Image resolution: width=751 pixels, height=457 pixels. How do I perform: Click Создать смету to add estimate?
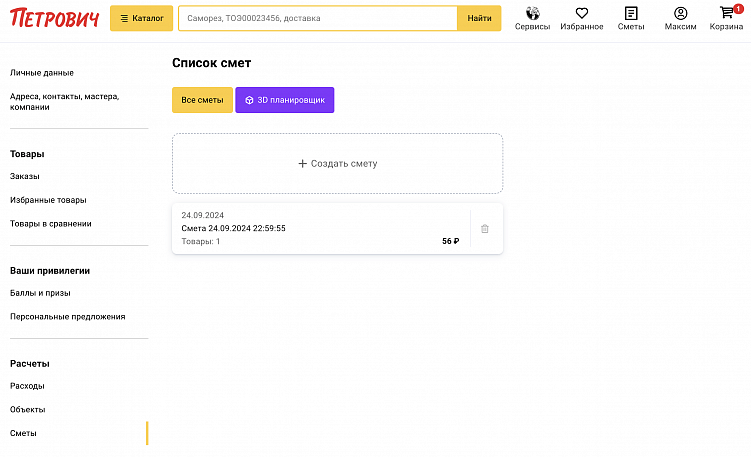pos(337,163)
